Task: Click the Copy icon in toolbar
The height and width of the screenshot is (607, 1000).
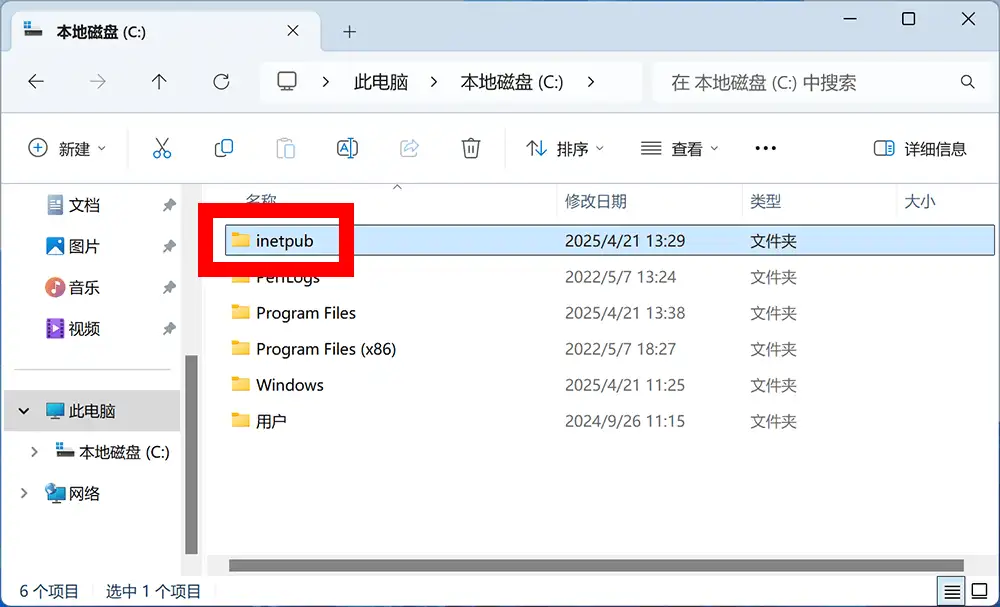Action: (x=224, y=148)
